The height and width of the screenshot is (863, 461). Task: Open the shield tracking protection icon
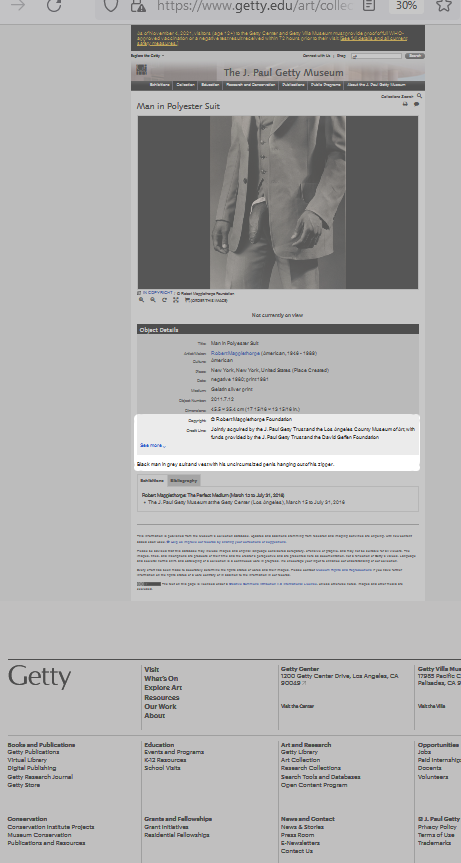pyautogui.click(x=111, y=6)
